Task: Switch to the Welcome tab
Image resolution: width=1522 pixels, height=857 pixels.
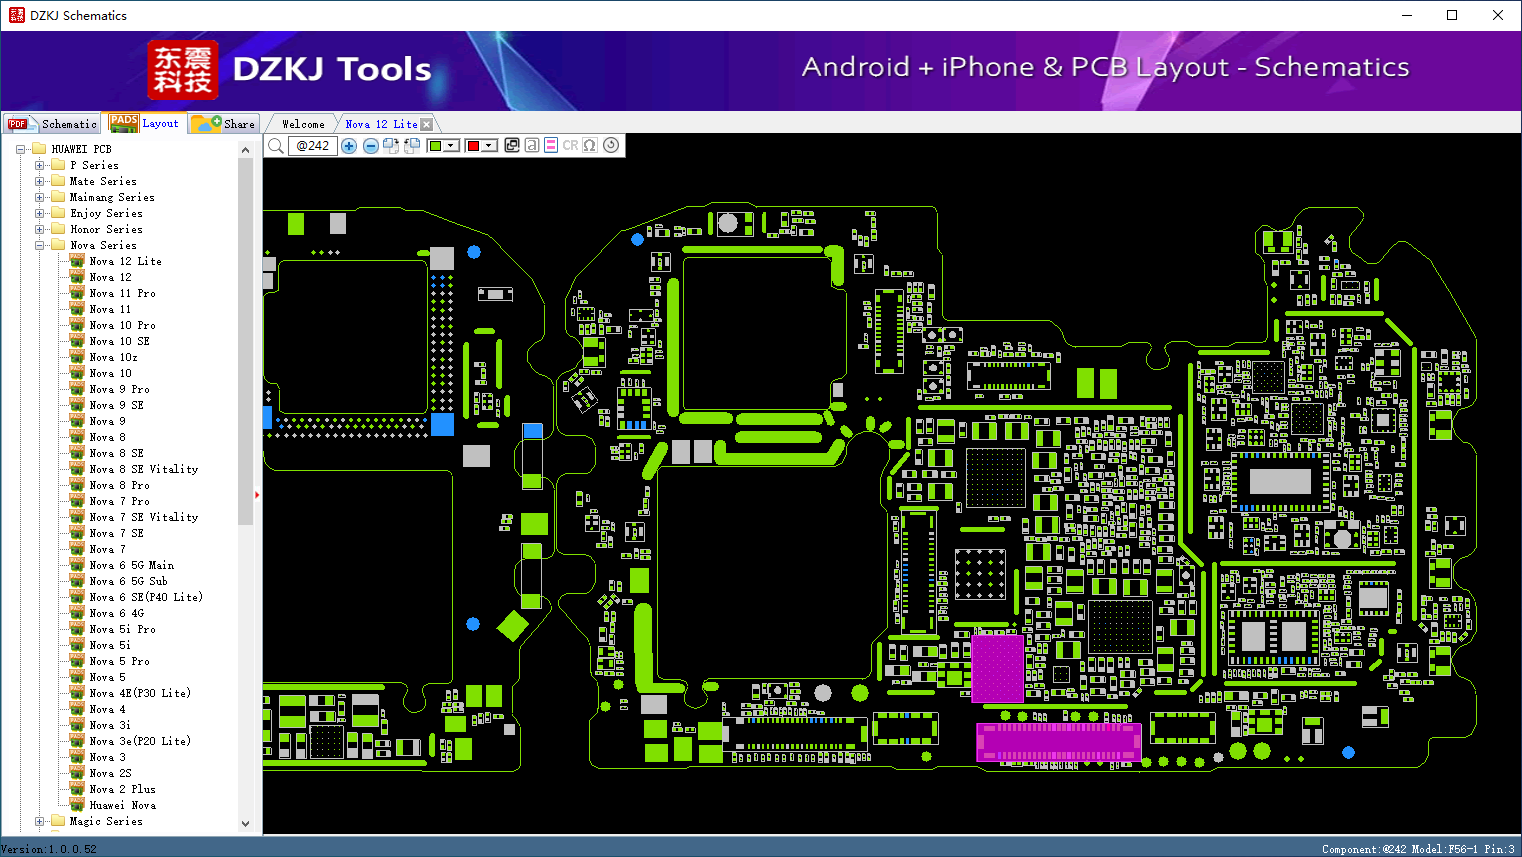Action: point(303,124)
